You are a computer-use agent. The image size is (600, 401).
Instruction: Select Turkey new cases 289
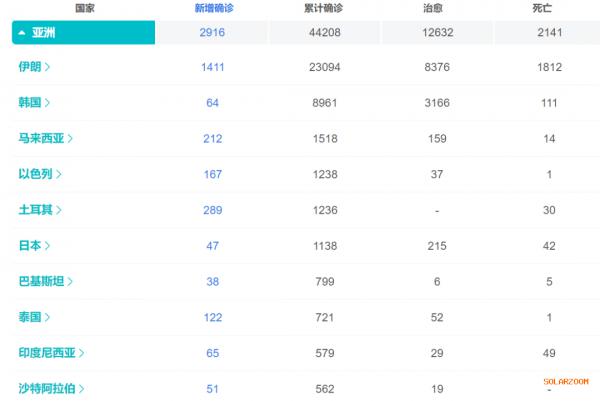point(212,210)
